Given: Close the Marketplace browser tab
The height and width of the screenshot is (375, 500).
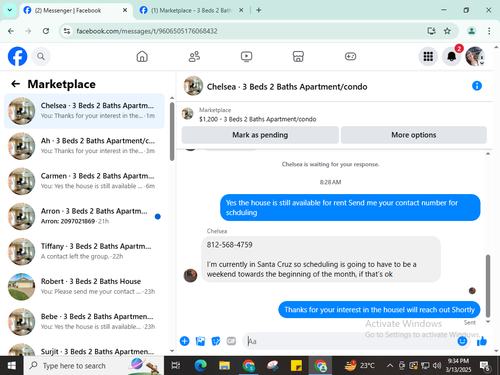Looking at the screenshot, I should (x=241, y=10).
